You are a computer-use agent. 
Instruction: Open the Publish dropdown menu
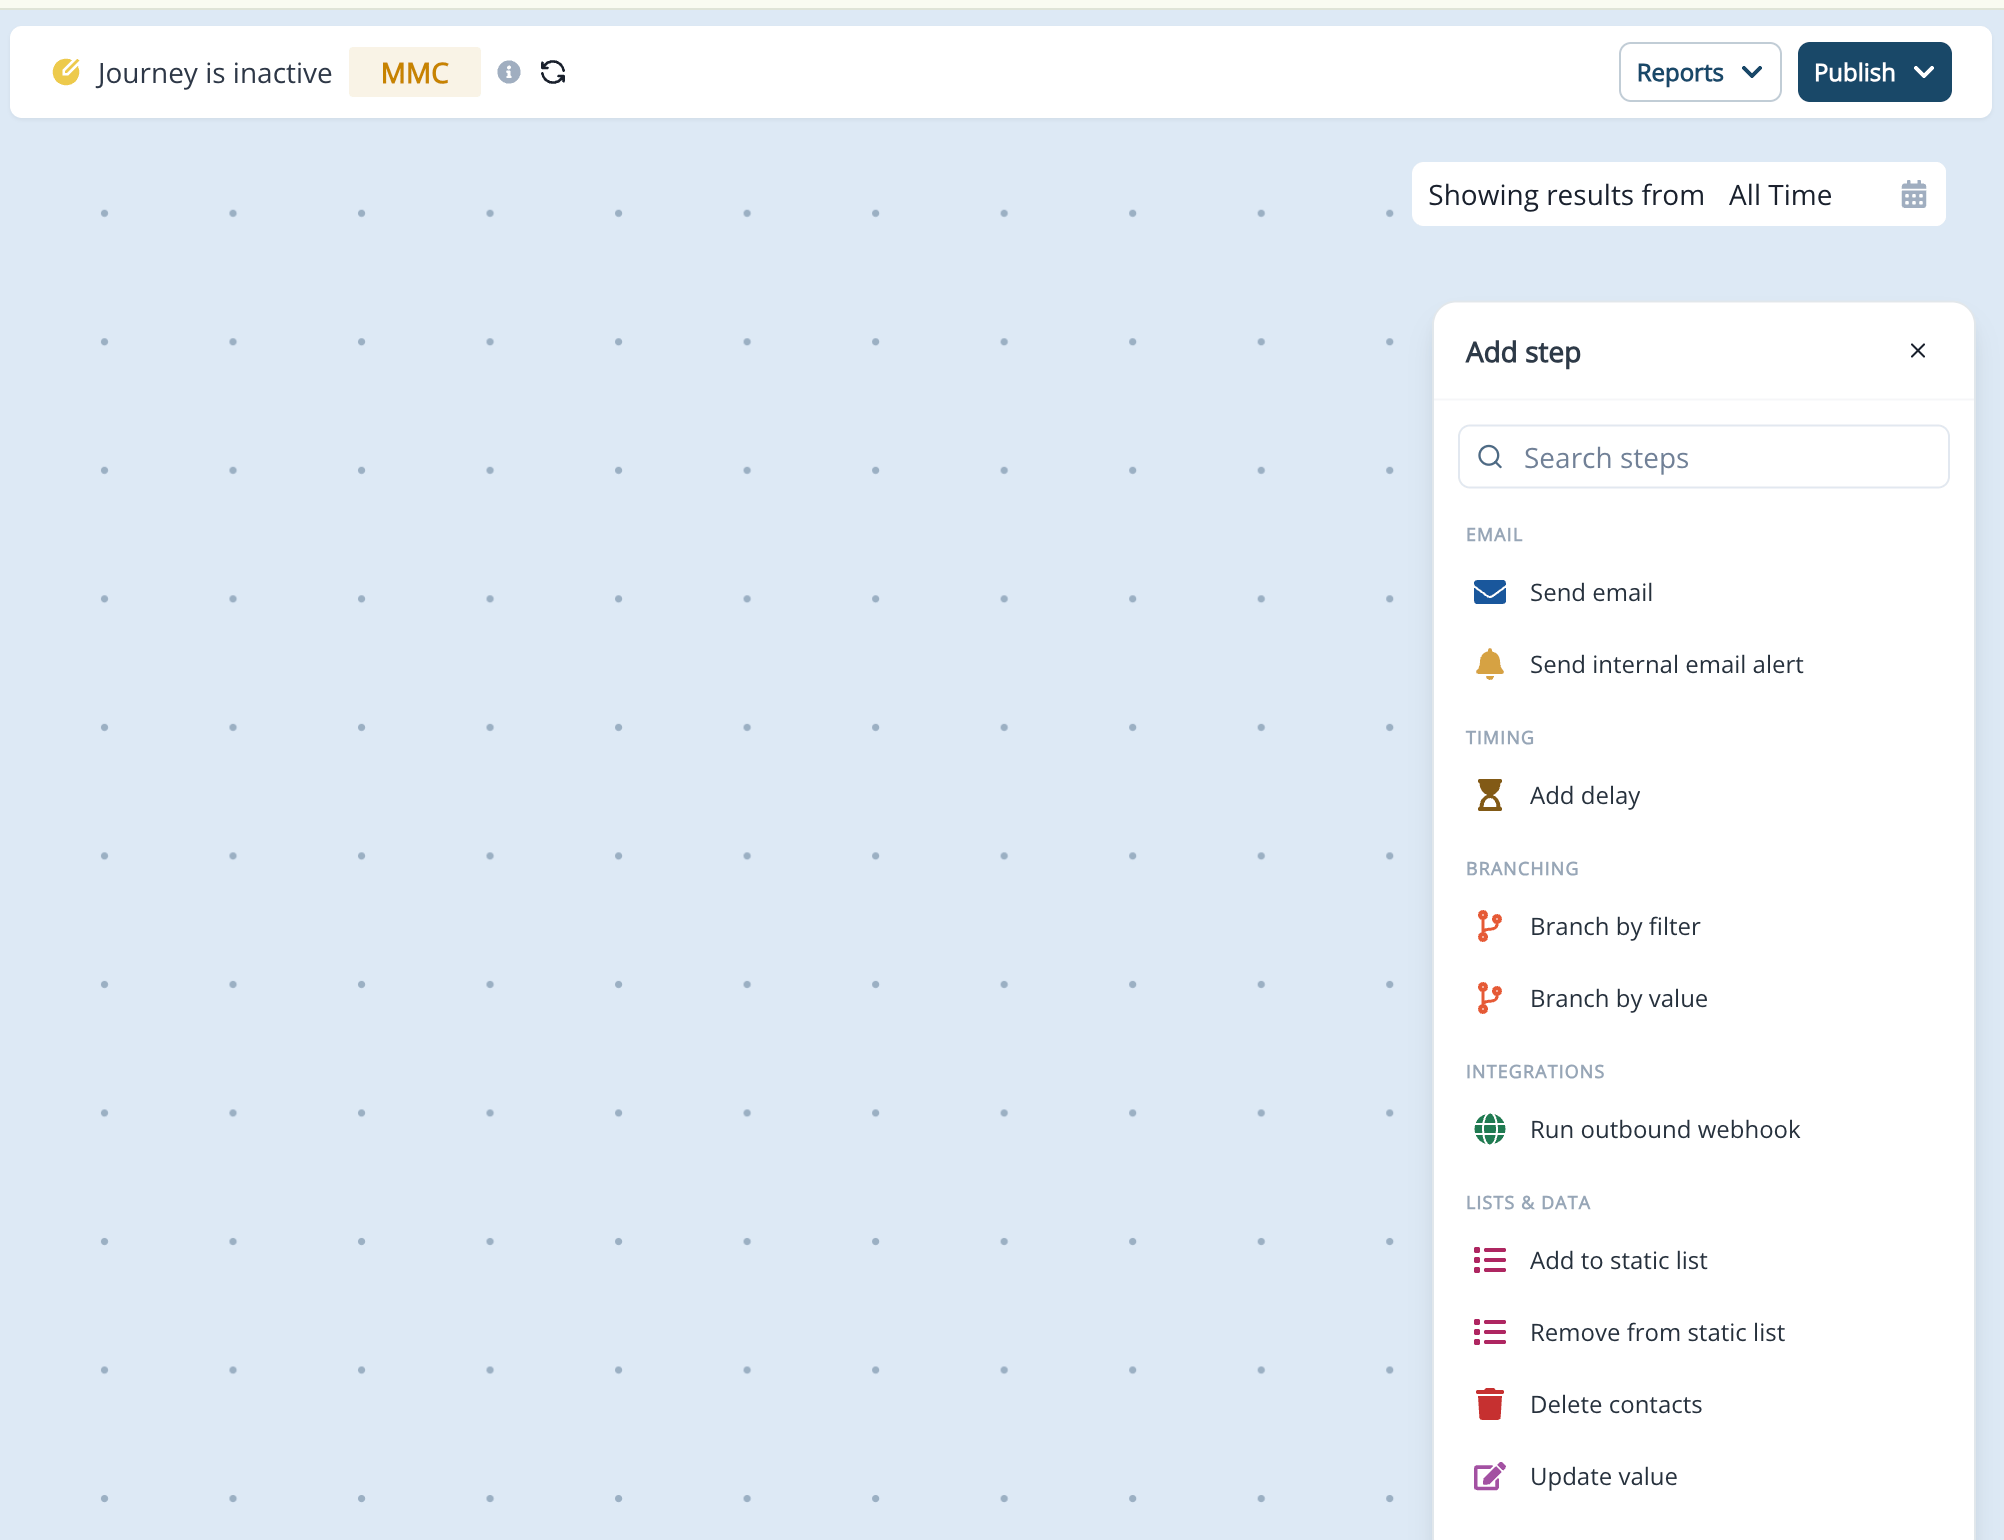pyautogui.click(x=1874, y=72)
